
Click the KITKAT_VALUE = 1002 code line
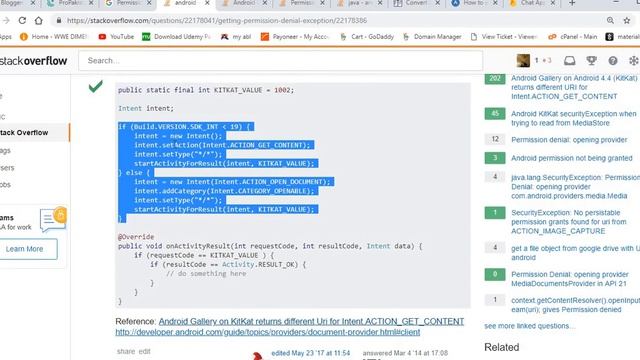(206, 90)
